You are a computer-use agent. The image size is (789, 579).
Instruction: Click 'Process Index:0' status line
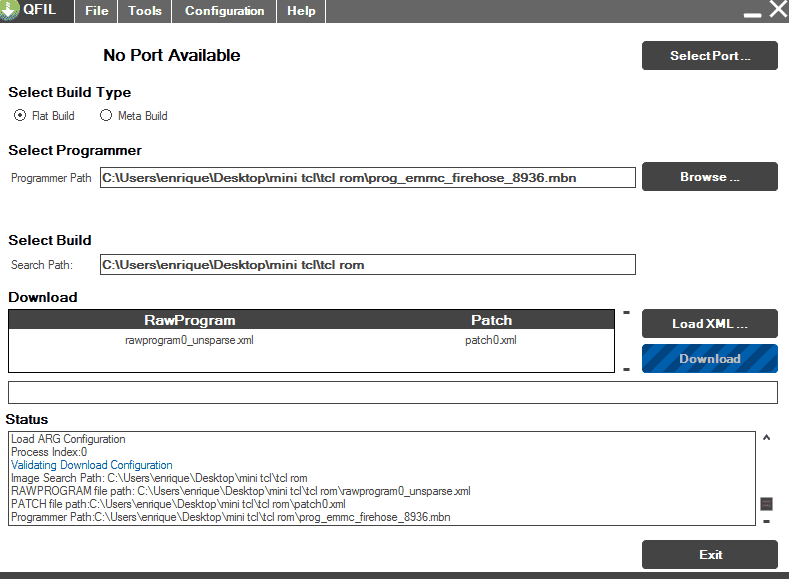click(x=49, y=452)
